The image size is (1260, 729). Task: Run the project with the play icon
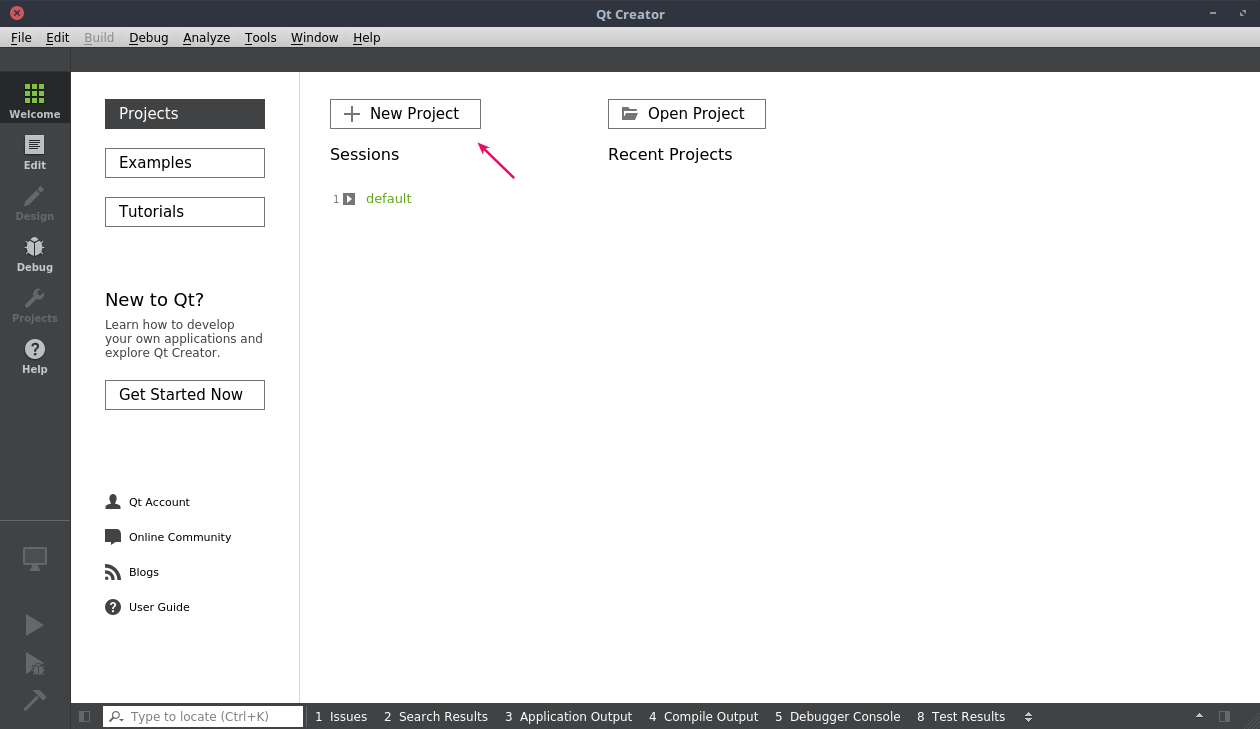[x=34, y=624]
